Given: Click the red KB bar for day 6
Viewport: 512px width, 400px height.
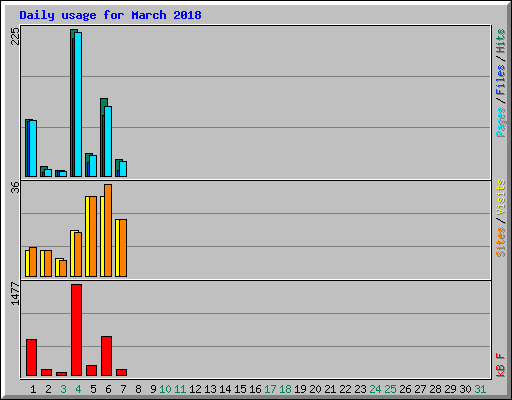Looking at the screenshot, I should coord(107,356).
